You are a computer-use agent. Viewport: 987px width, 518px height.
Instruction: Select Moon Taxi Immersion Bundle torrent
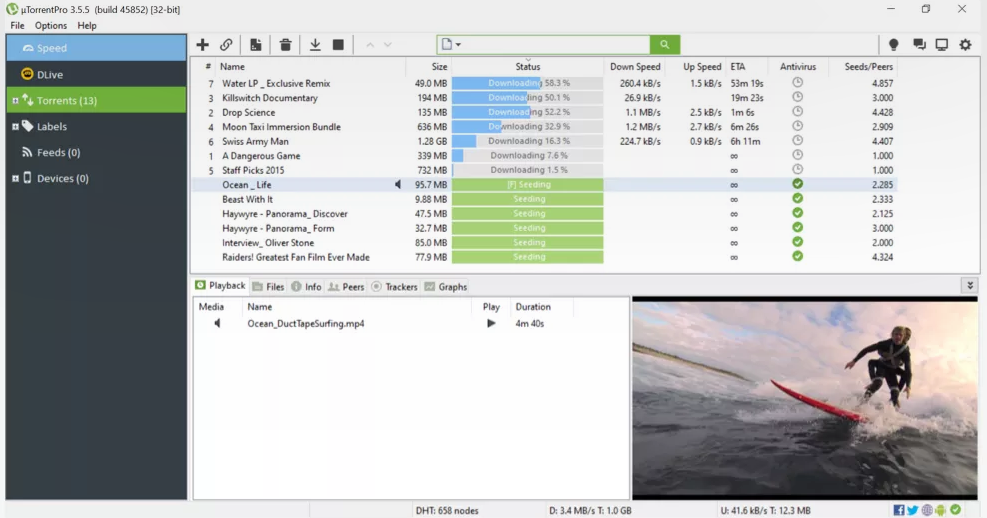[x=544, y=127]
